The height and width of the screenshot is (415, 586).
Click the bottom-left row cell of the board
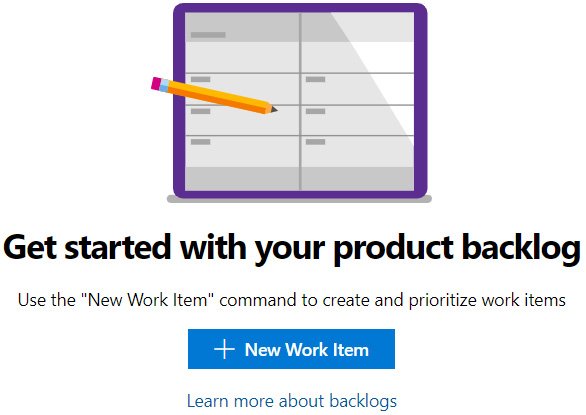point(242,151)
